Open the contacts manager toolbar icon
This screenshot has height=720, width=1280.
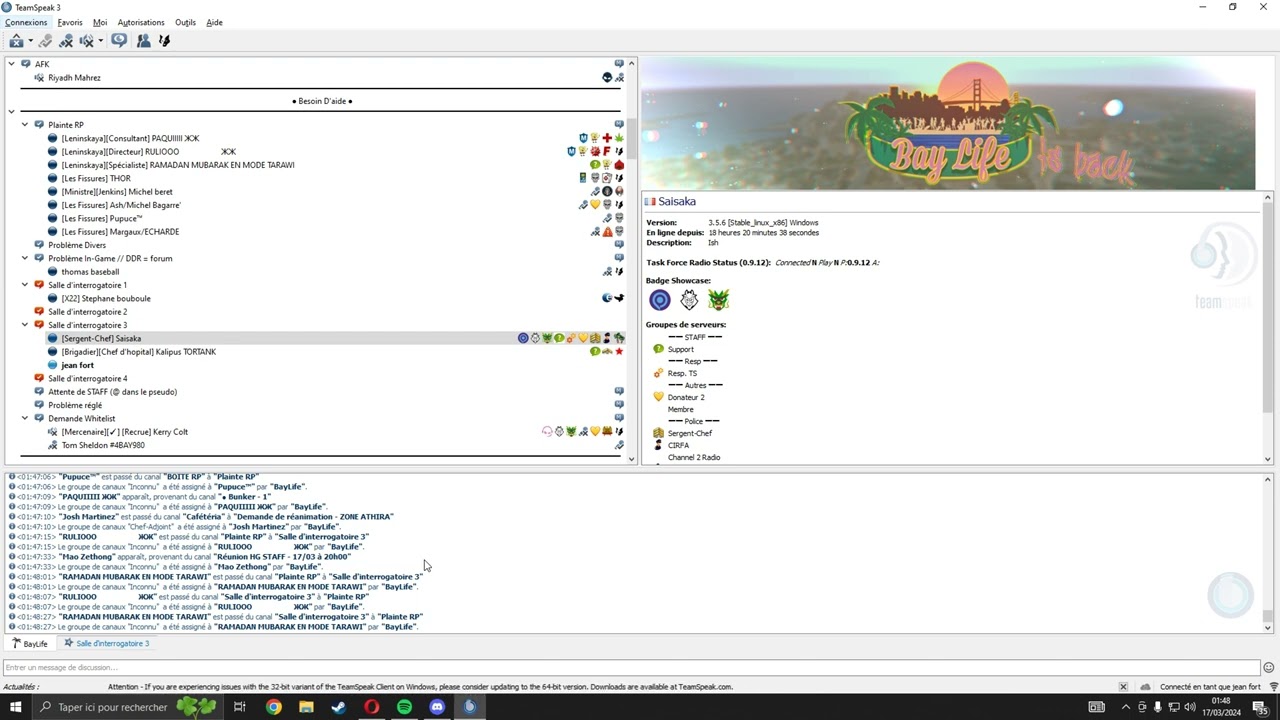point(143,41)
